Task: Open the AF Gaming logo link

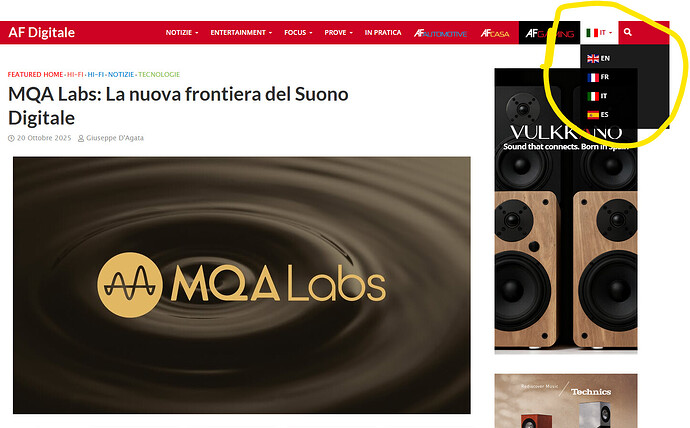Action: click(550, 33)
